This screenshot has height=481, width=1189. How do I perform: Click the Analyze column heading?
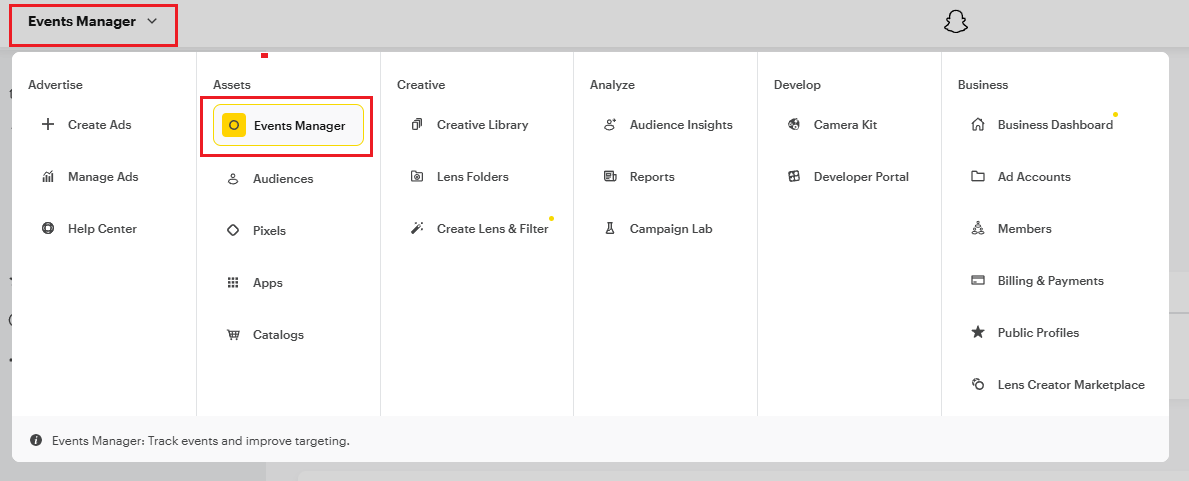tap(612, 85)
